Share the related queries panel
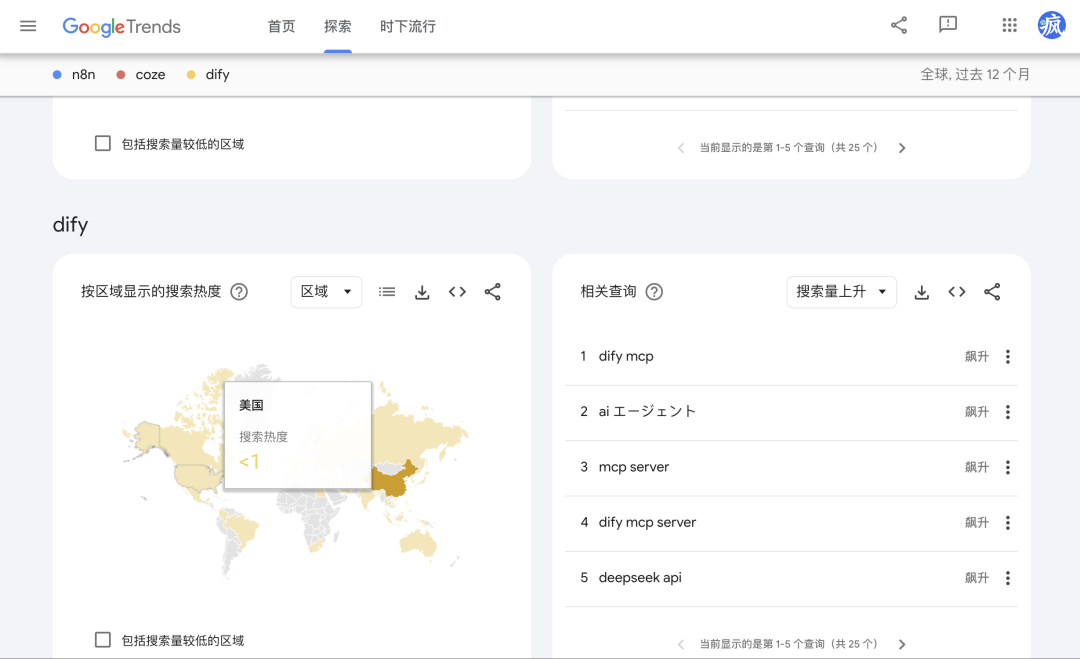 992,292
